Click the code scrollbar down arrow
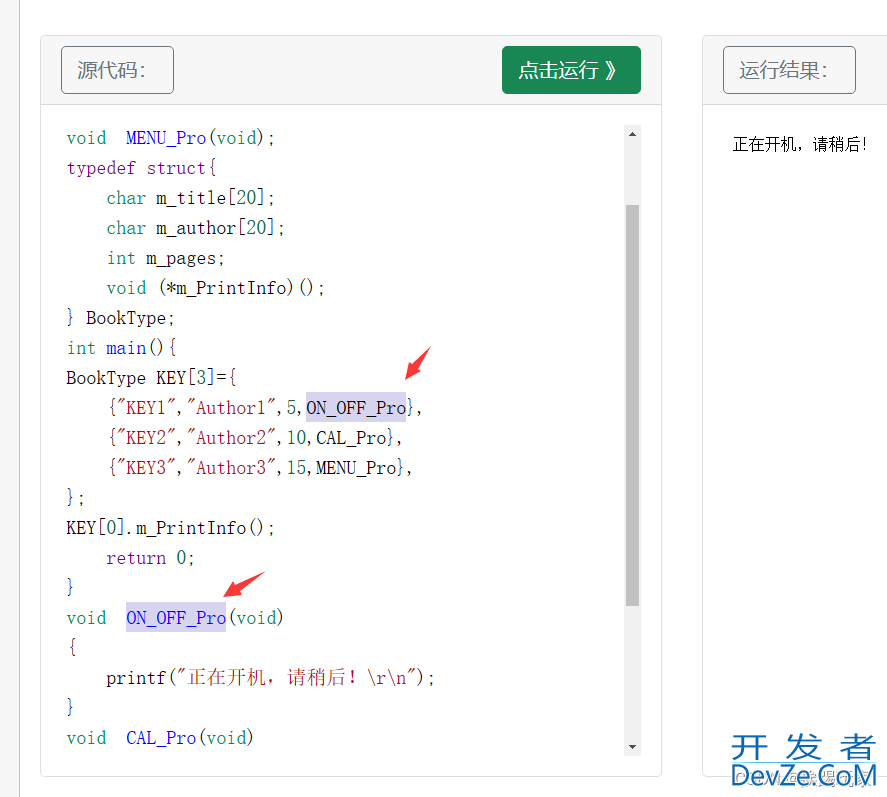Viewport: 887px width, 797px height. [x=632, y=747]
